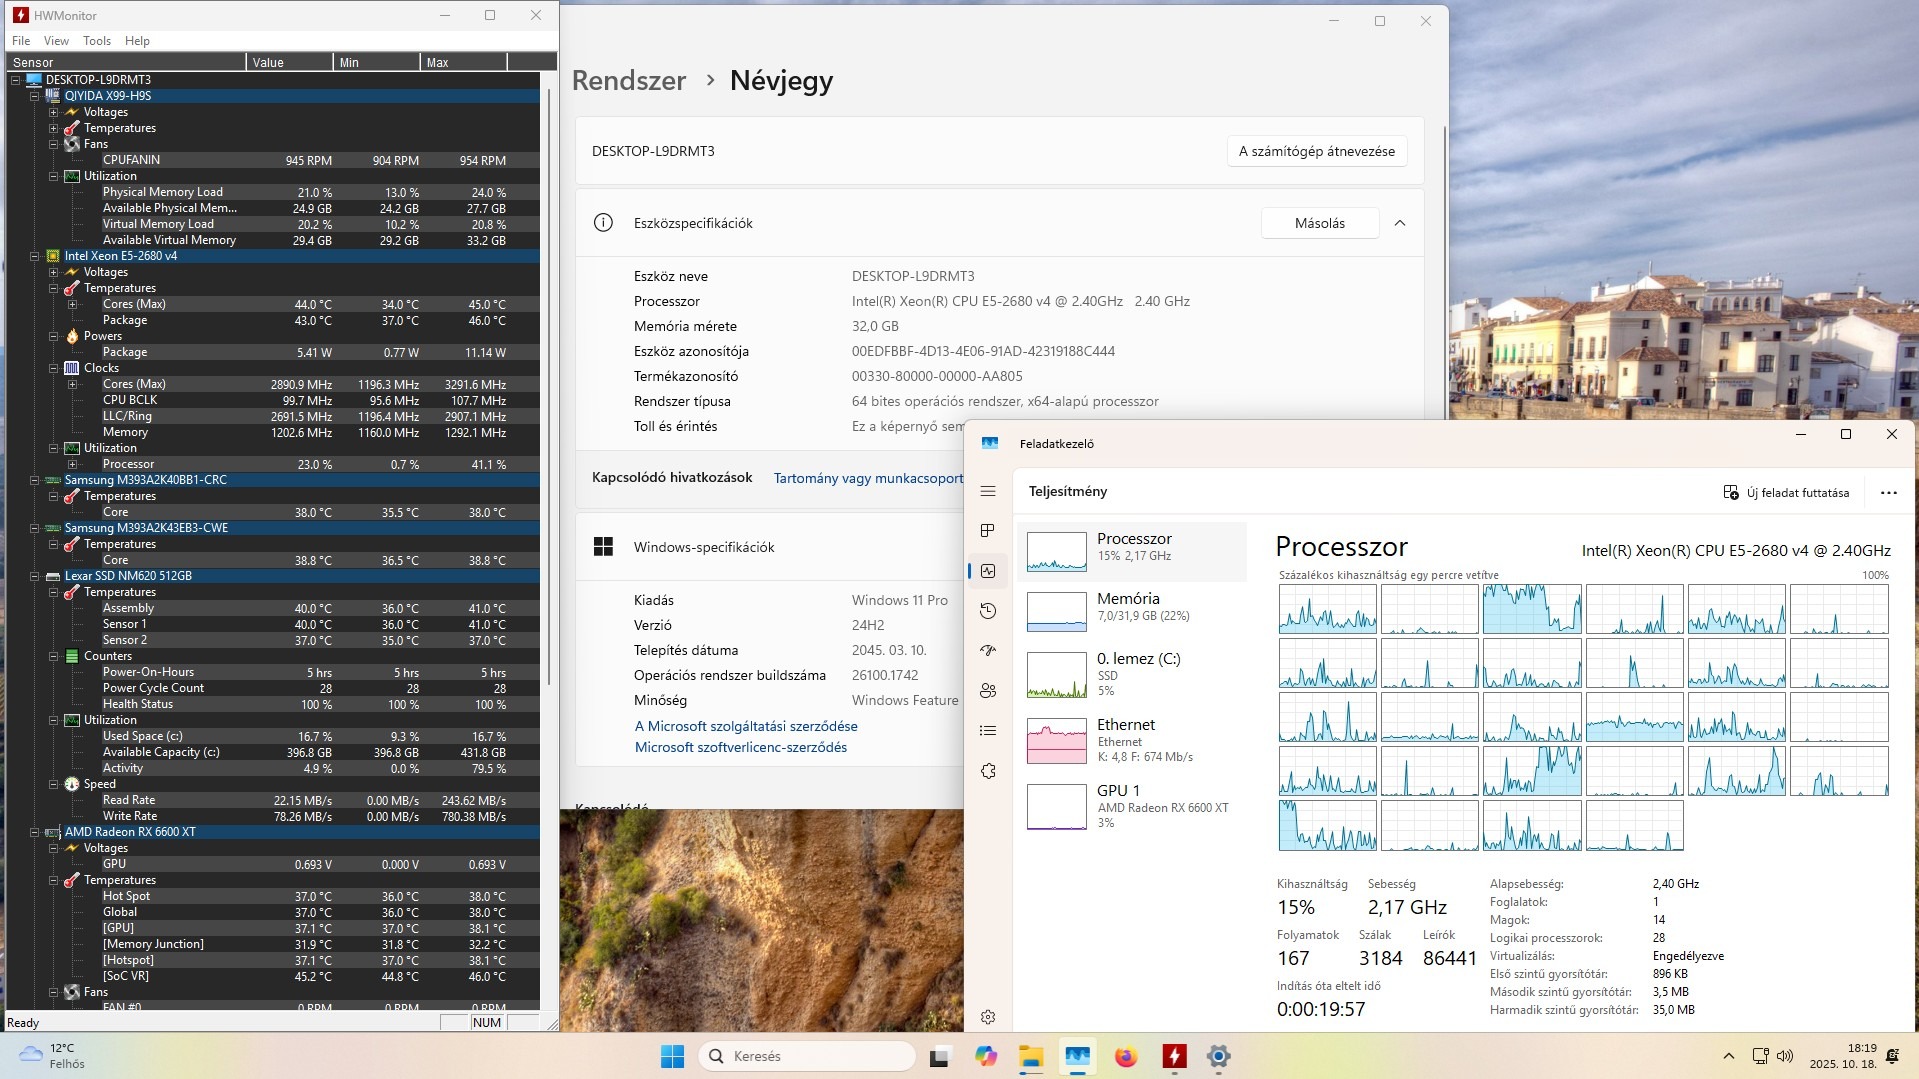Click the network icon in system tray
1919x1079 pixels.
(1760, 1056)
